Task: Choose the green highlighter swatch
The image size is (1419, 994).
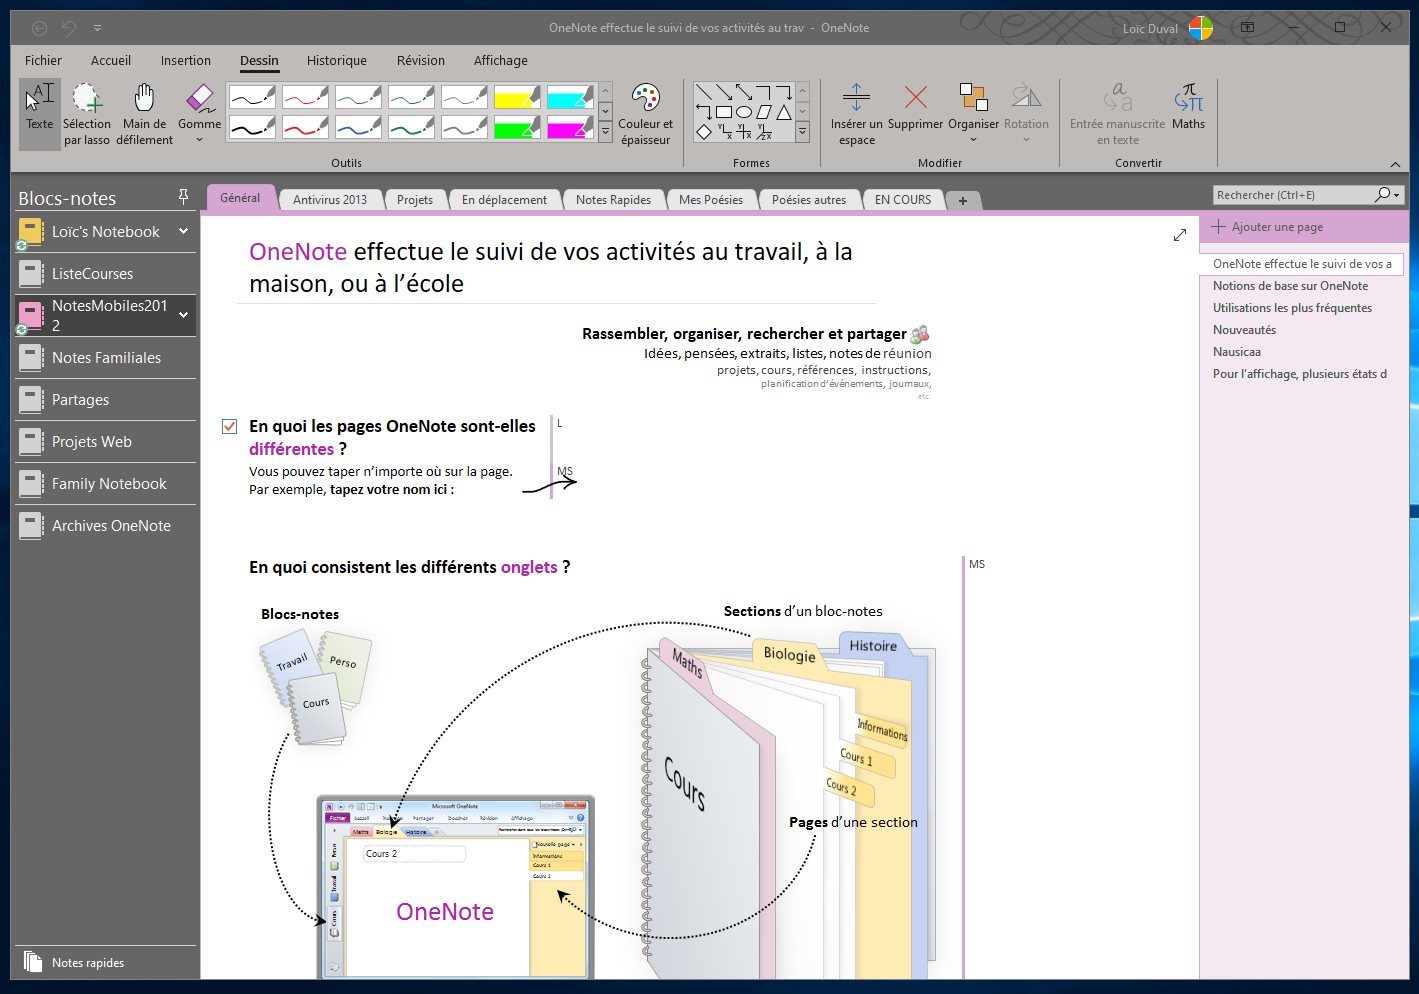Action: 518,128
